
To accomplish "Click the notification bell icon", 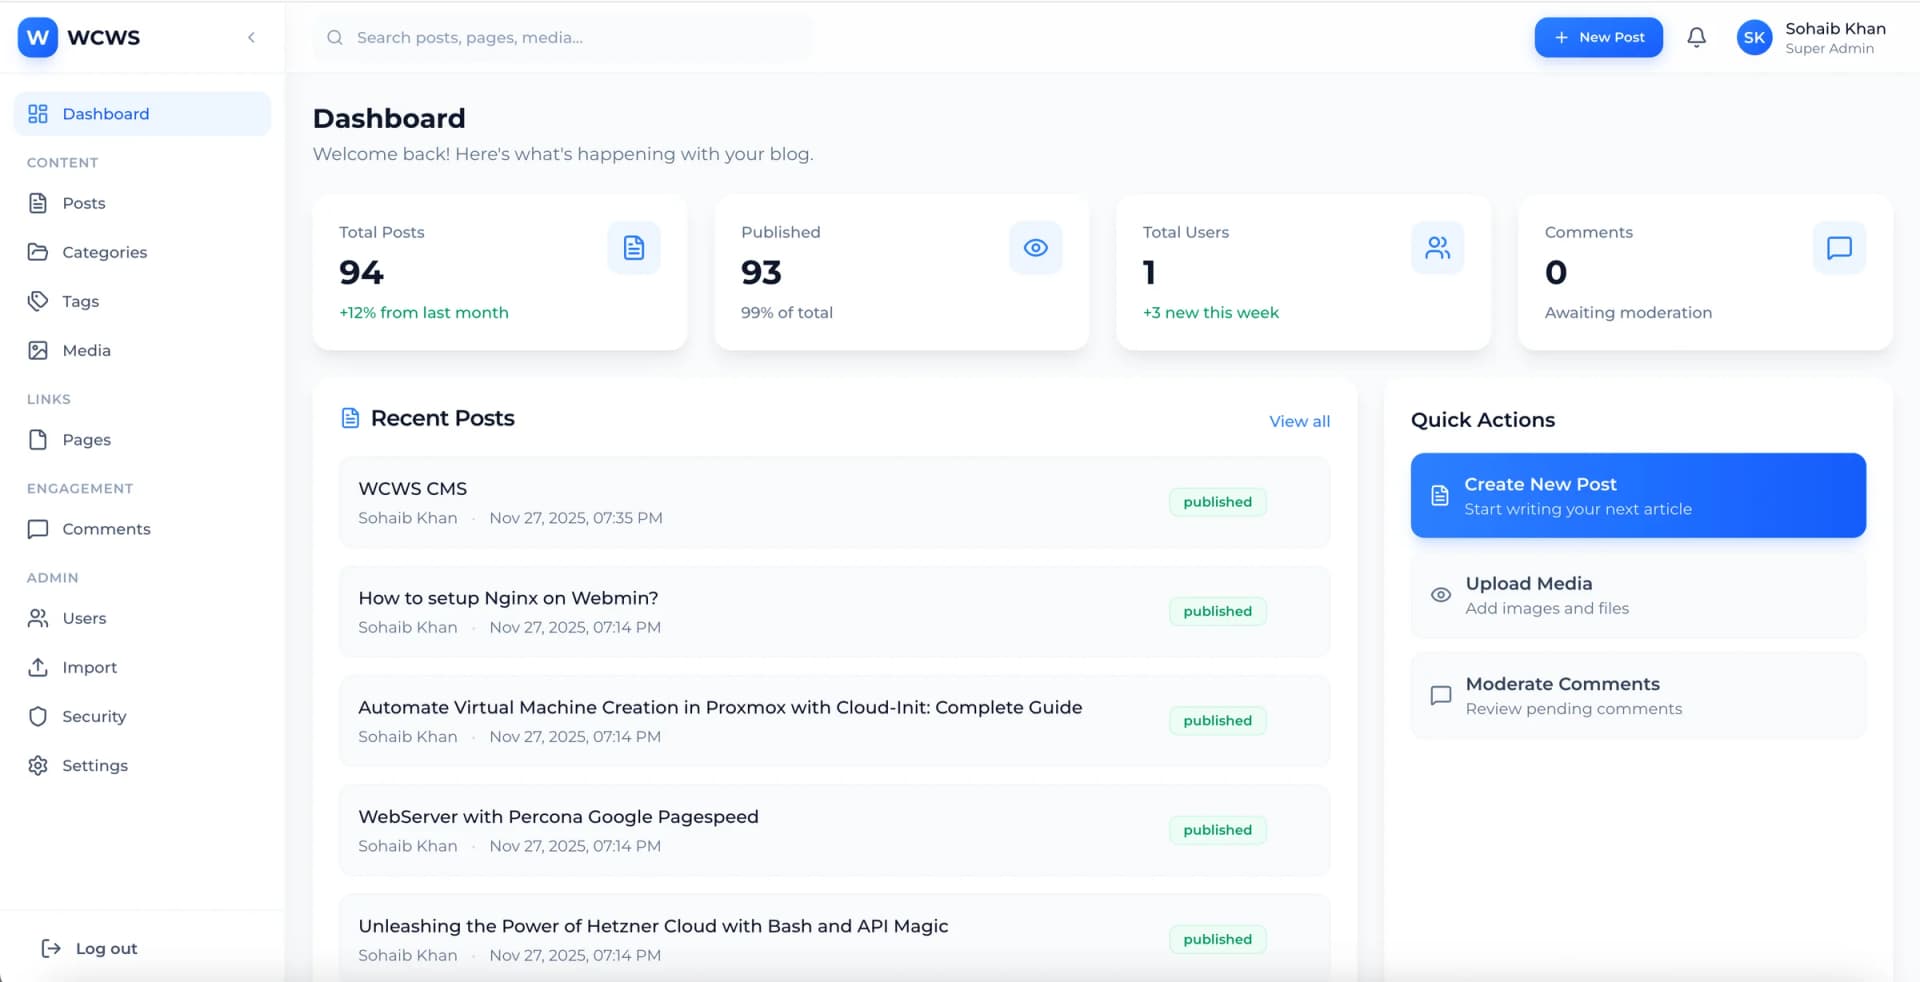I will pyautogui.click(x=1696, y=38).
